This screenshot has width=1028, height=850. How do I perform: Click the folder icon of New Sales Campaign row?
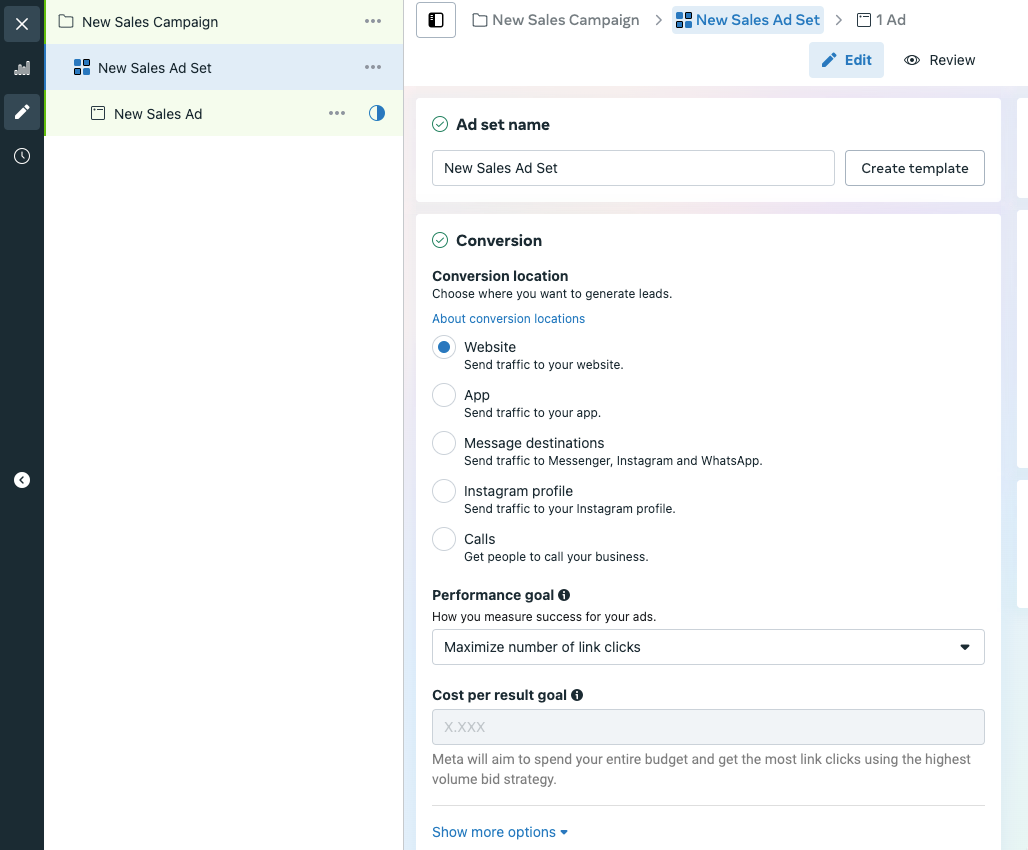[66, 22]
